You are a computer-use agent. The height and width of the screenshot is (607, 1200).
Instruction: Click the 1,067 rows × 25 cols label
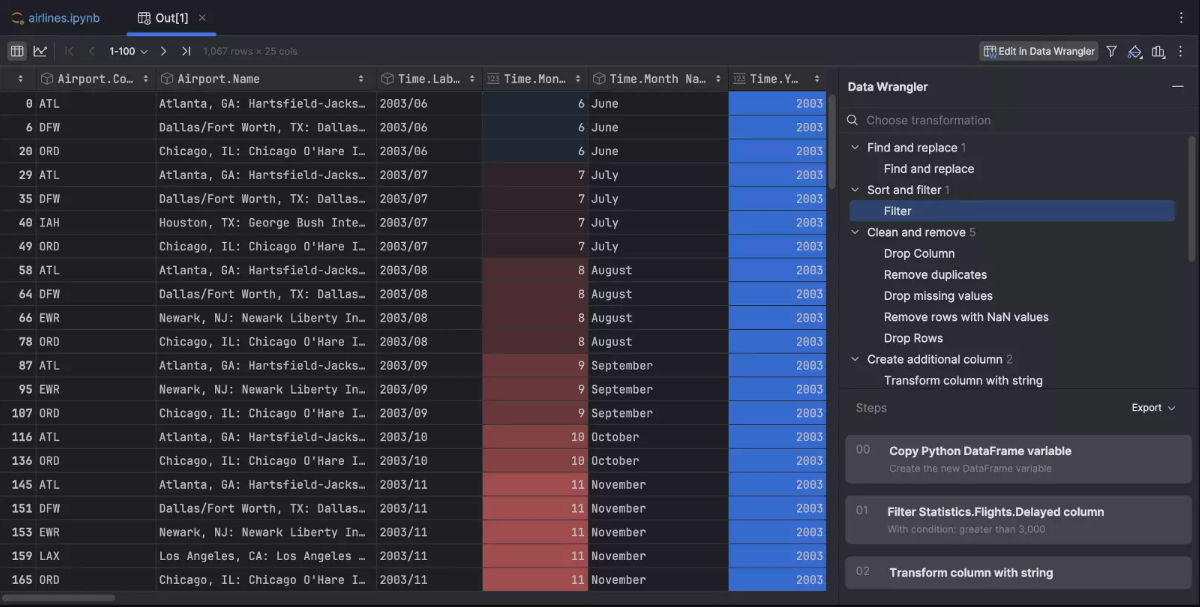tap(250, 51)
